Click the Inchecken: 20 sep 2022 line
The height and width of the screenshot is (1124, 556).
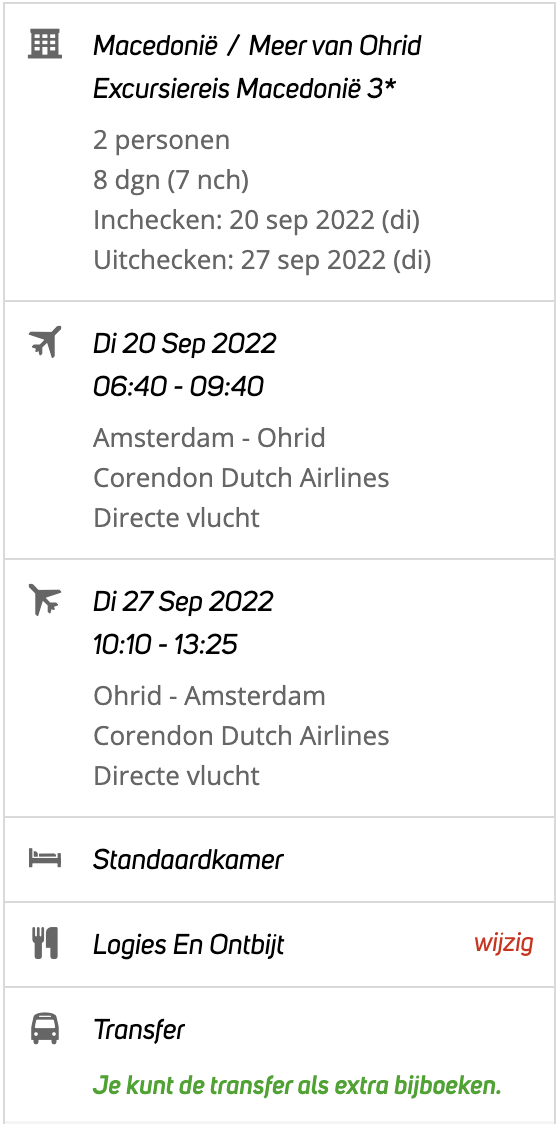(257, 220)
